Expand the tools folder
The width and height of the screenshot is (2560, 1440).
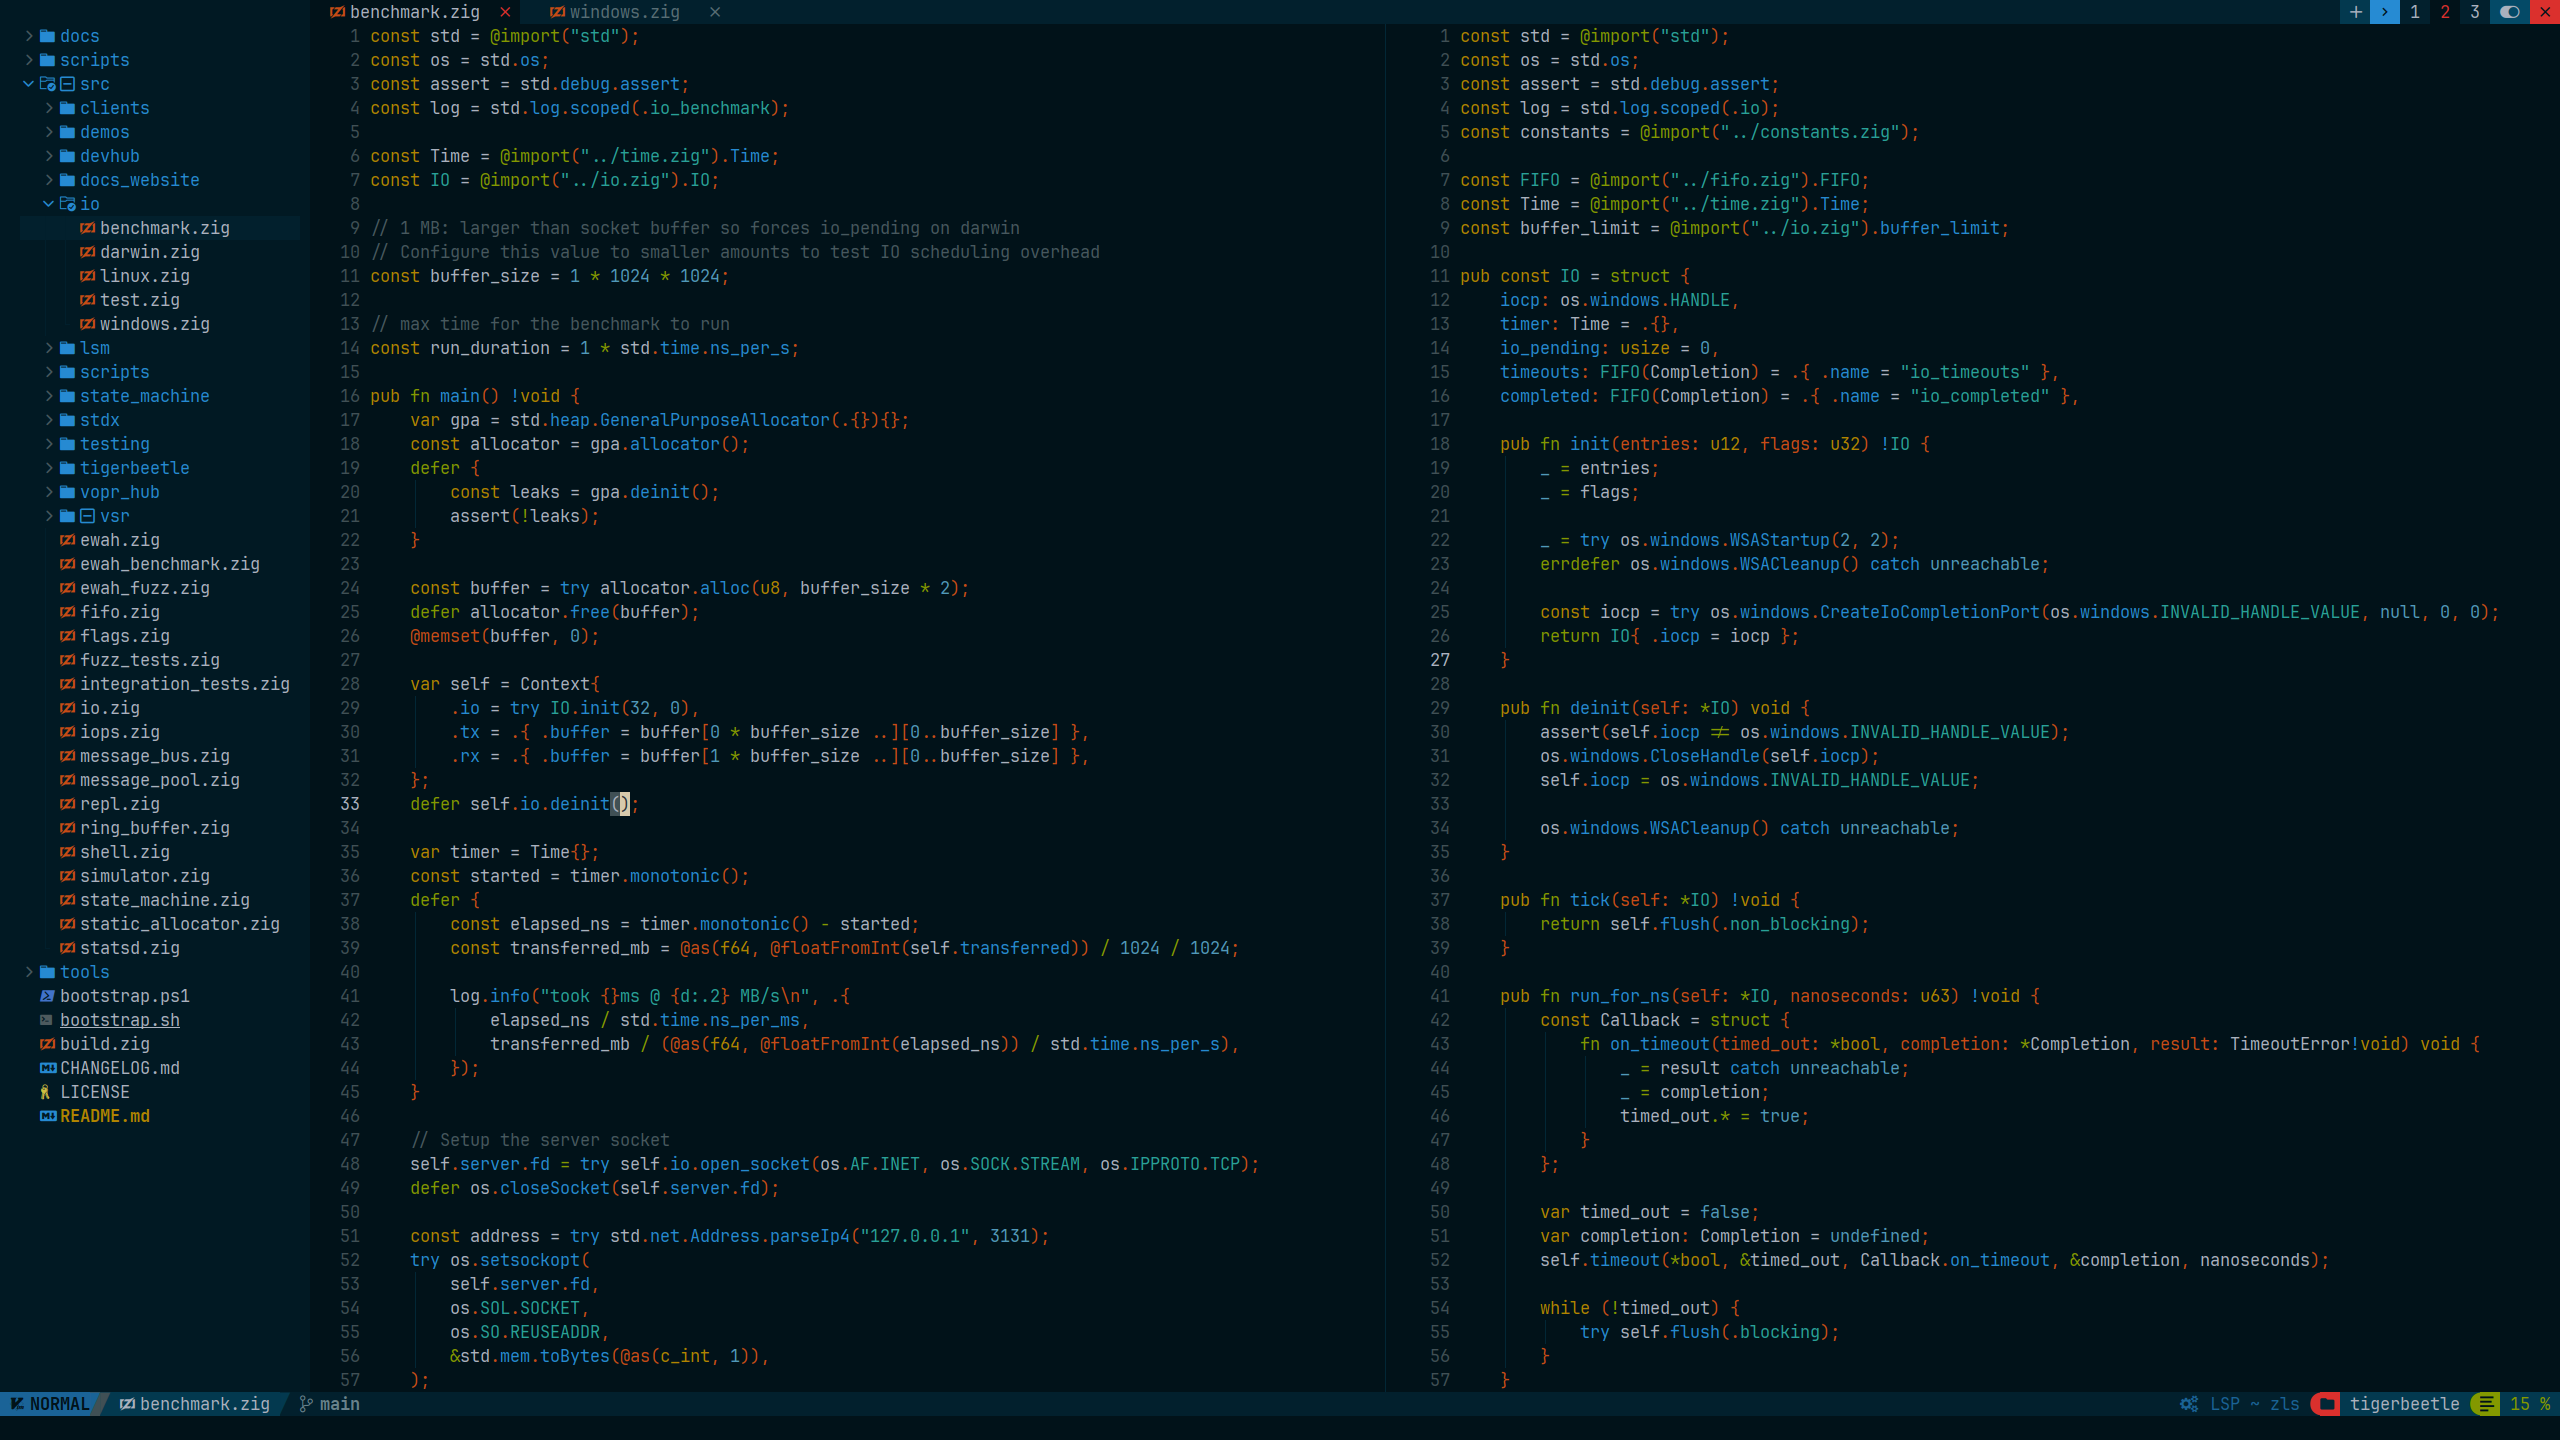tap(29, 972)
